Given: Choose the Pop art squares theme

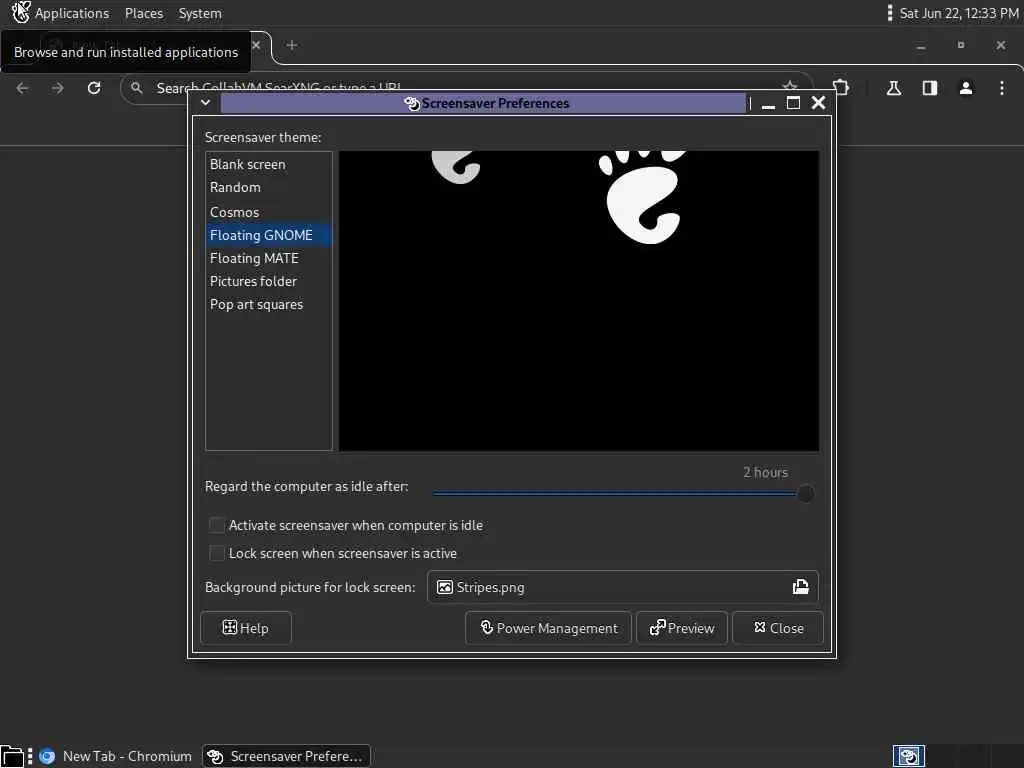Looking at the screenshot, I should [268, 305].
